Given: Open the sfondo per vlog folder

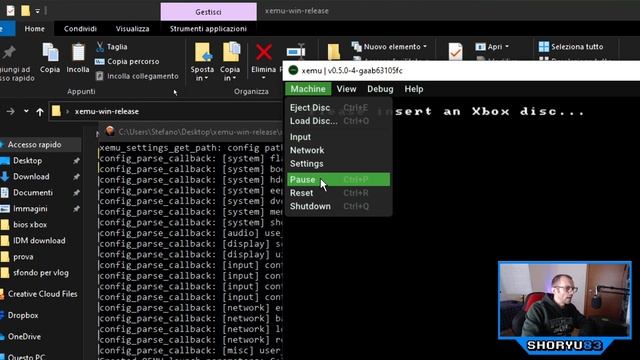Looking at the screenshot, I should tap(40, 273).
